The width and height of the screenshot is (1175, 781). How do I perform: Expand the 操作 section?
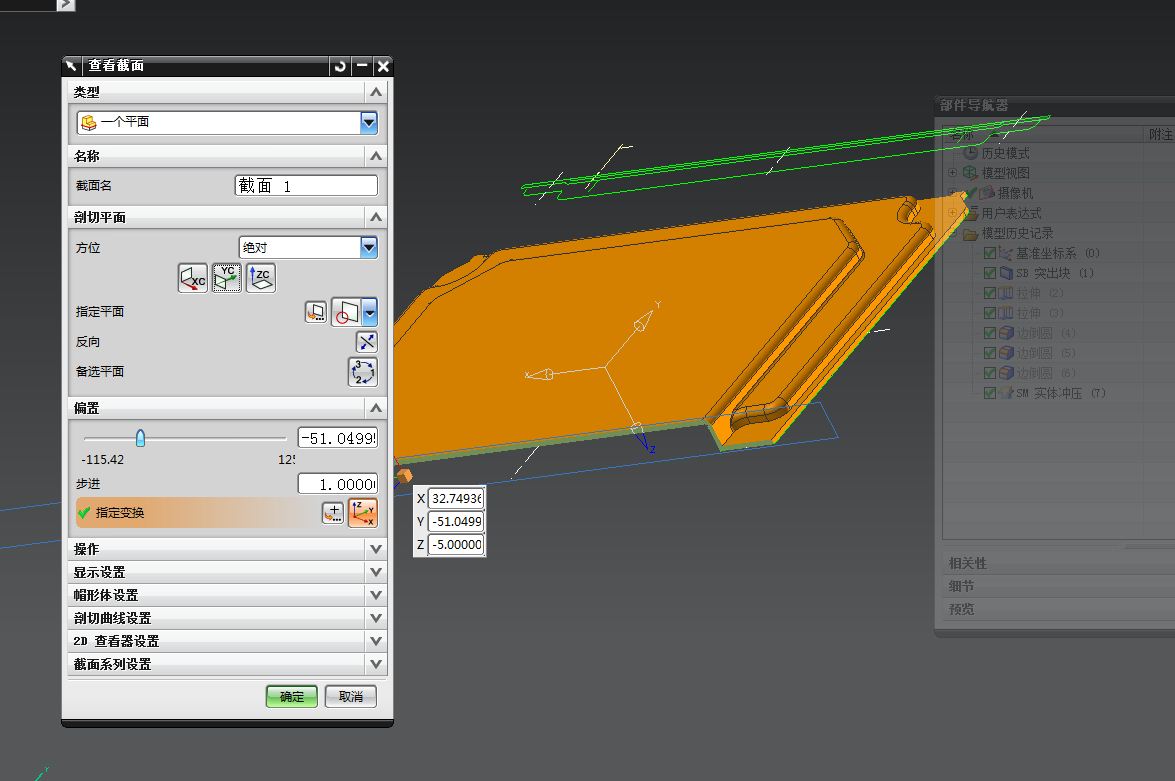(x=376, y=549)
